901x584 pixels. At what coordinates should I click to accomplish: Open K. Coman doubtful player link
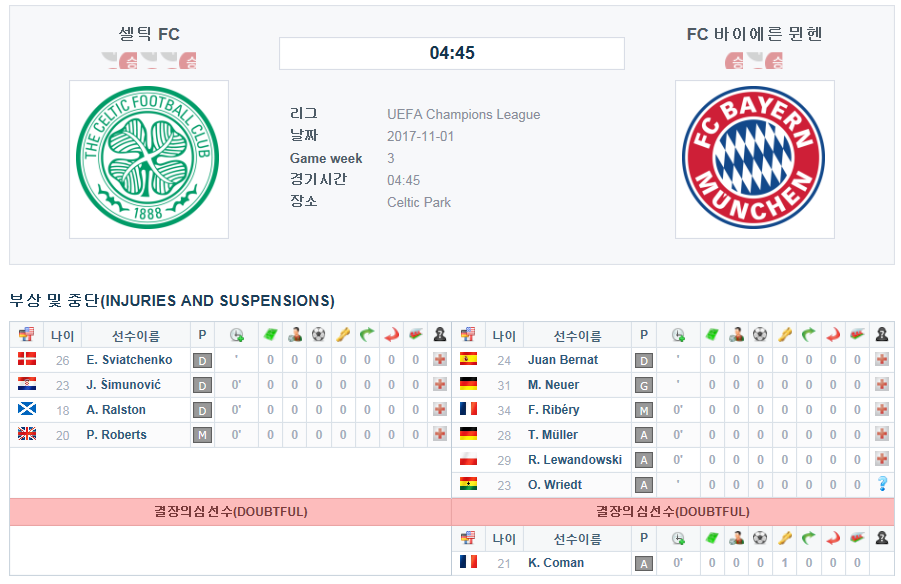pyautogui.click(x=556, y=563)
